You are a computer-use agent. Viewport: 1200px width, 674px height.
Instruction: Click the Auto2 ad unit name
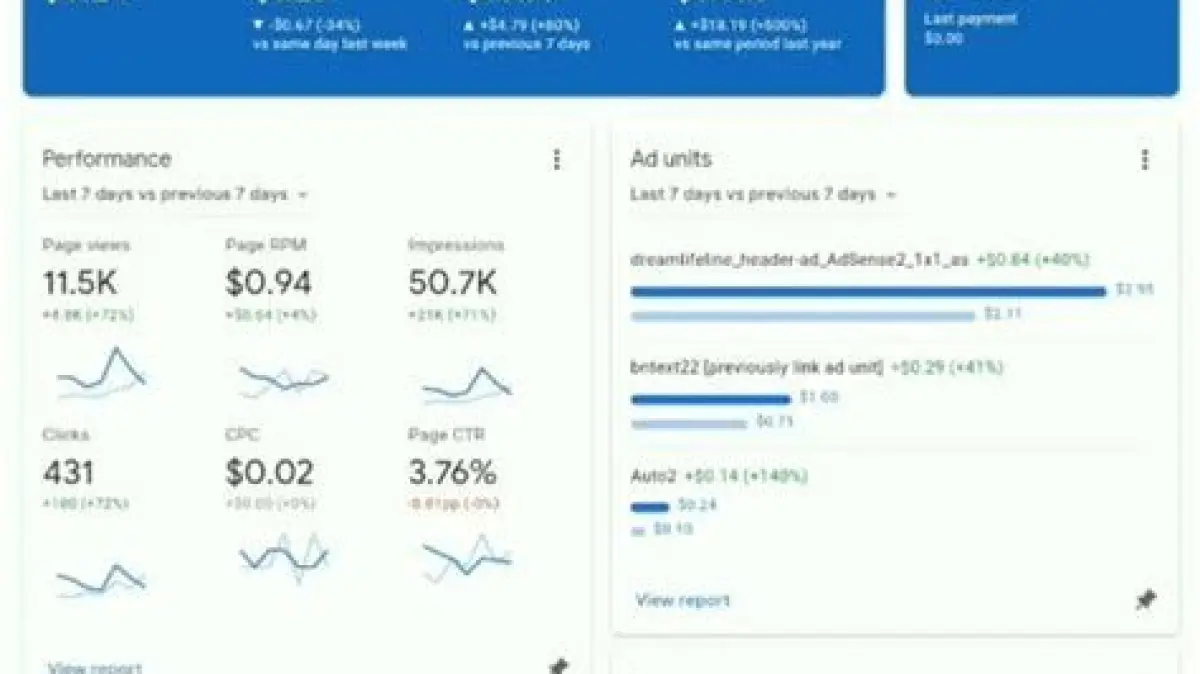[651, 475]
